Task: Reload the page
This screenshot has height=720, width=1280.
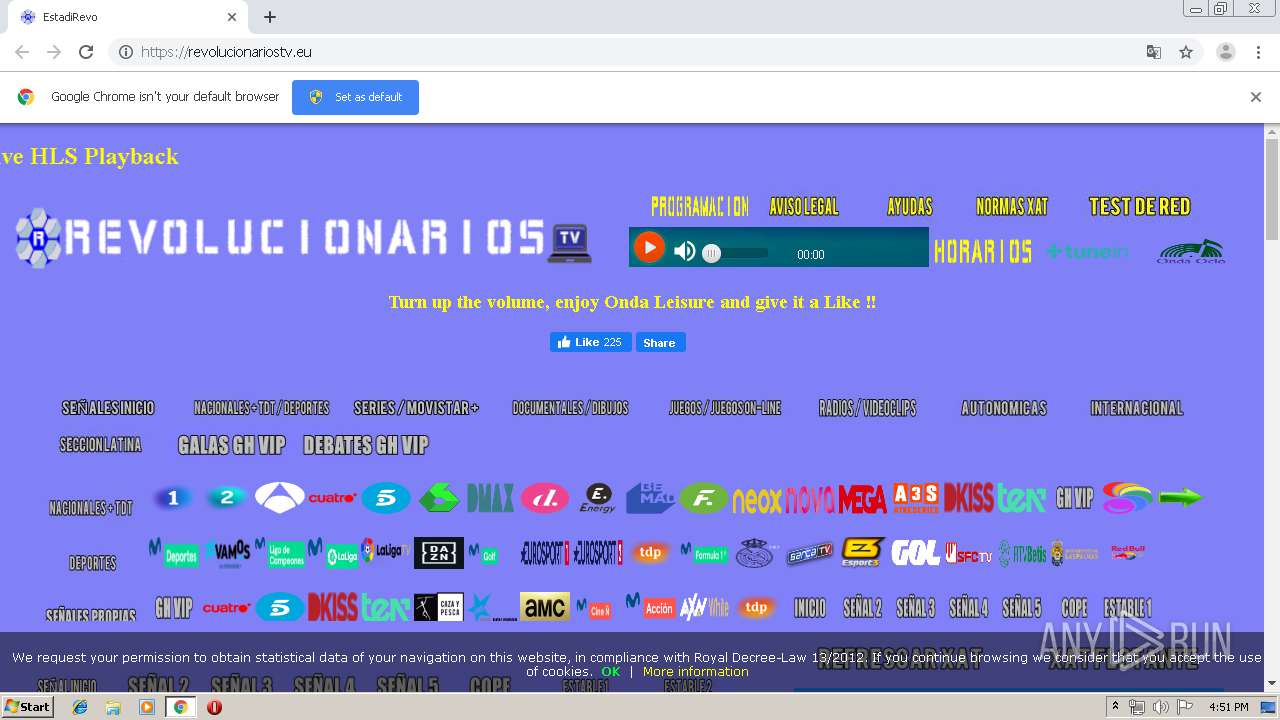Action: (x=86, y=52)
